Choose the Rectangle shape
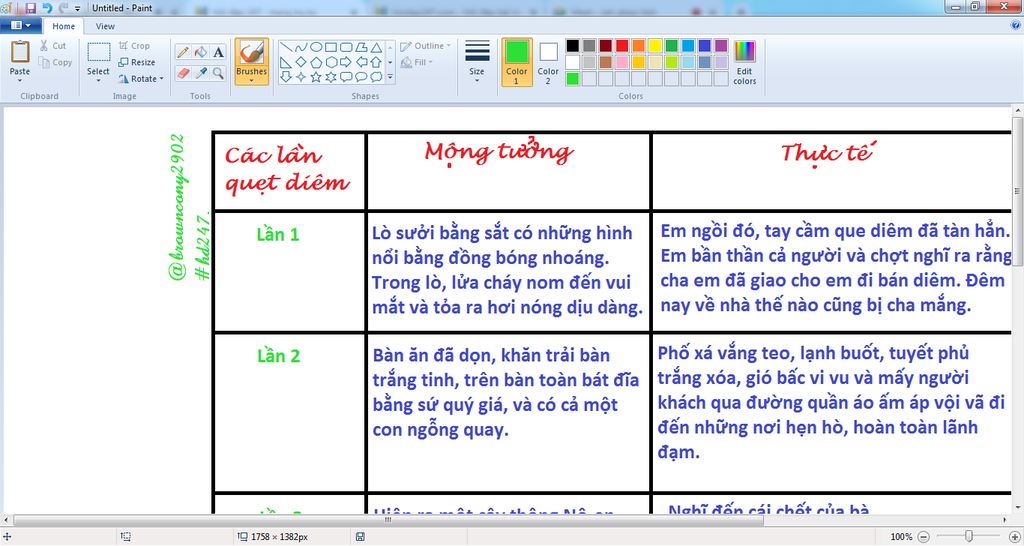 tap(330, 47)
